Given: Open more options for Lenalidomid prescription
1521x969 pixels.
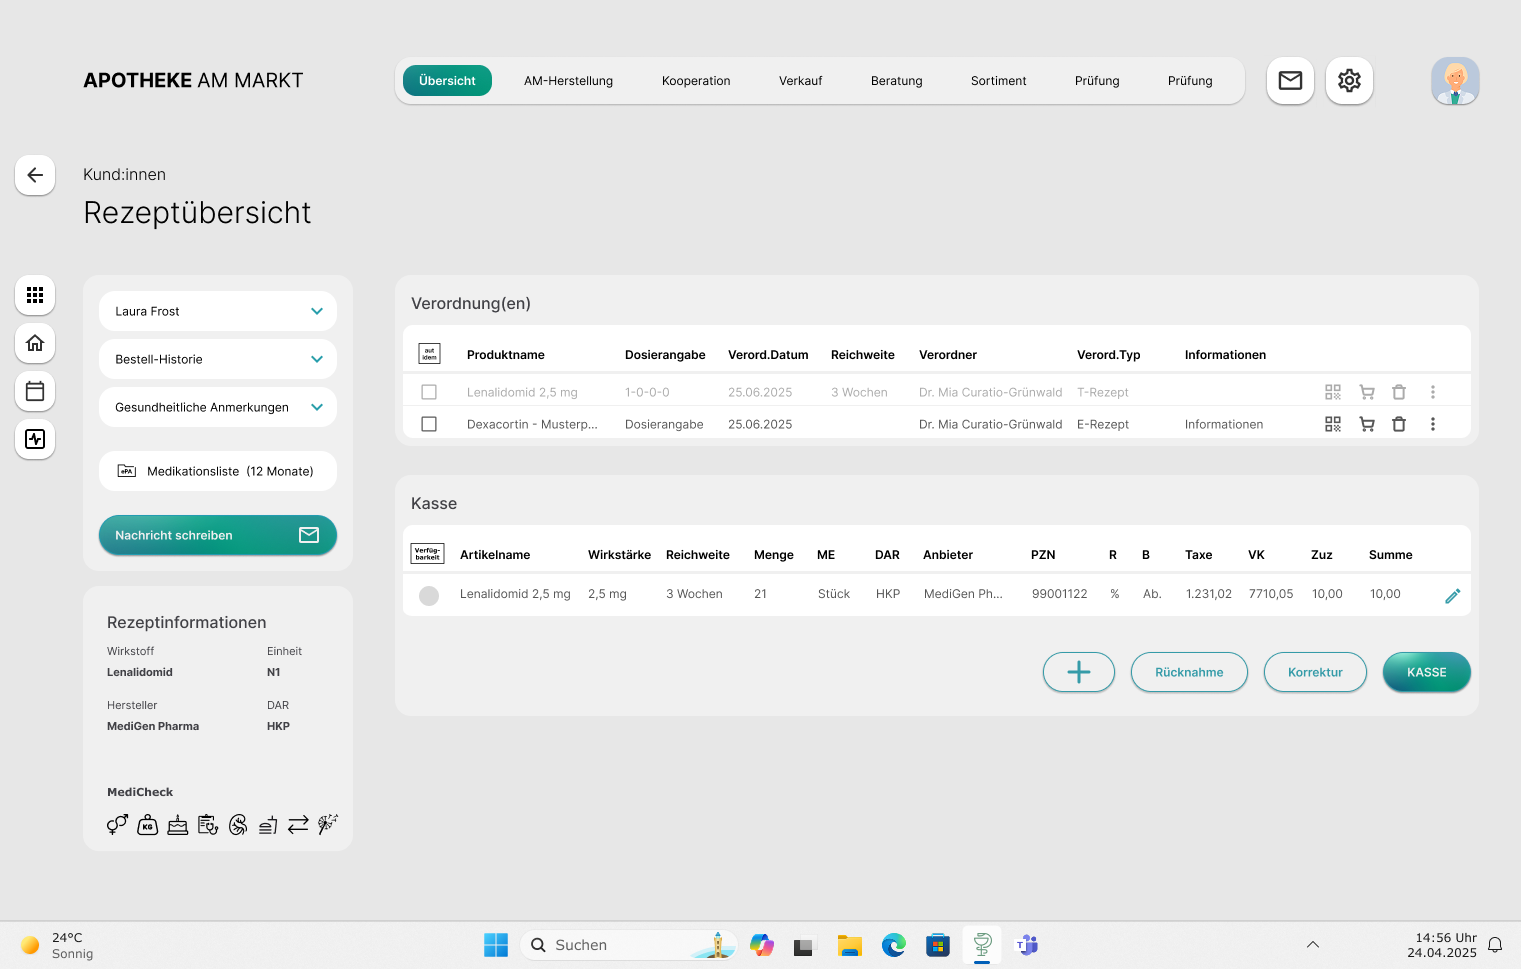Looking at the screenshot, I should click(1433, 392).
